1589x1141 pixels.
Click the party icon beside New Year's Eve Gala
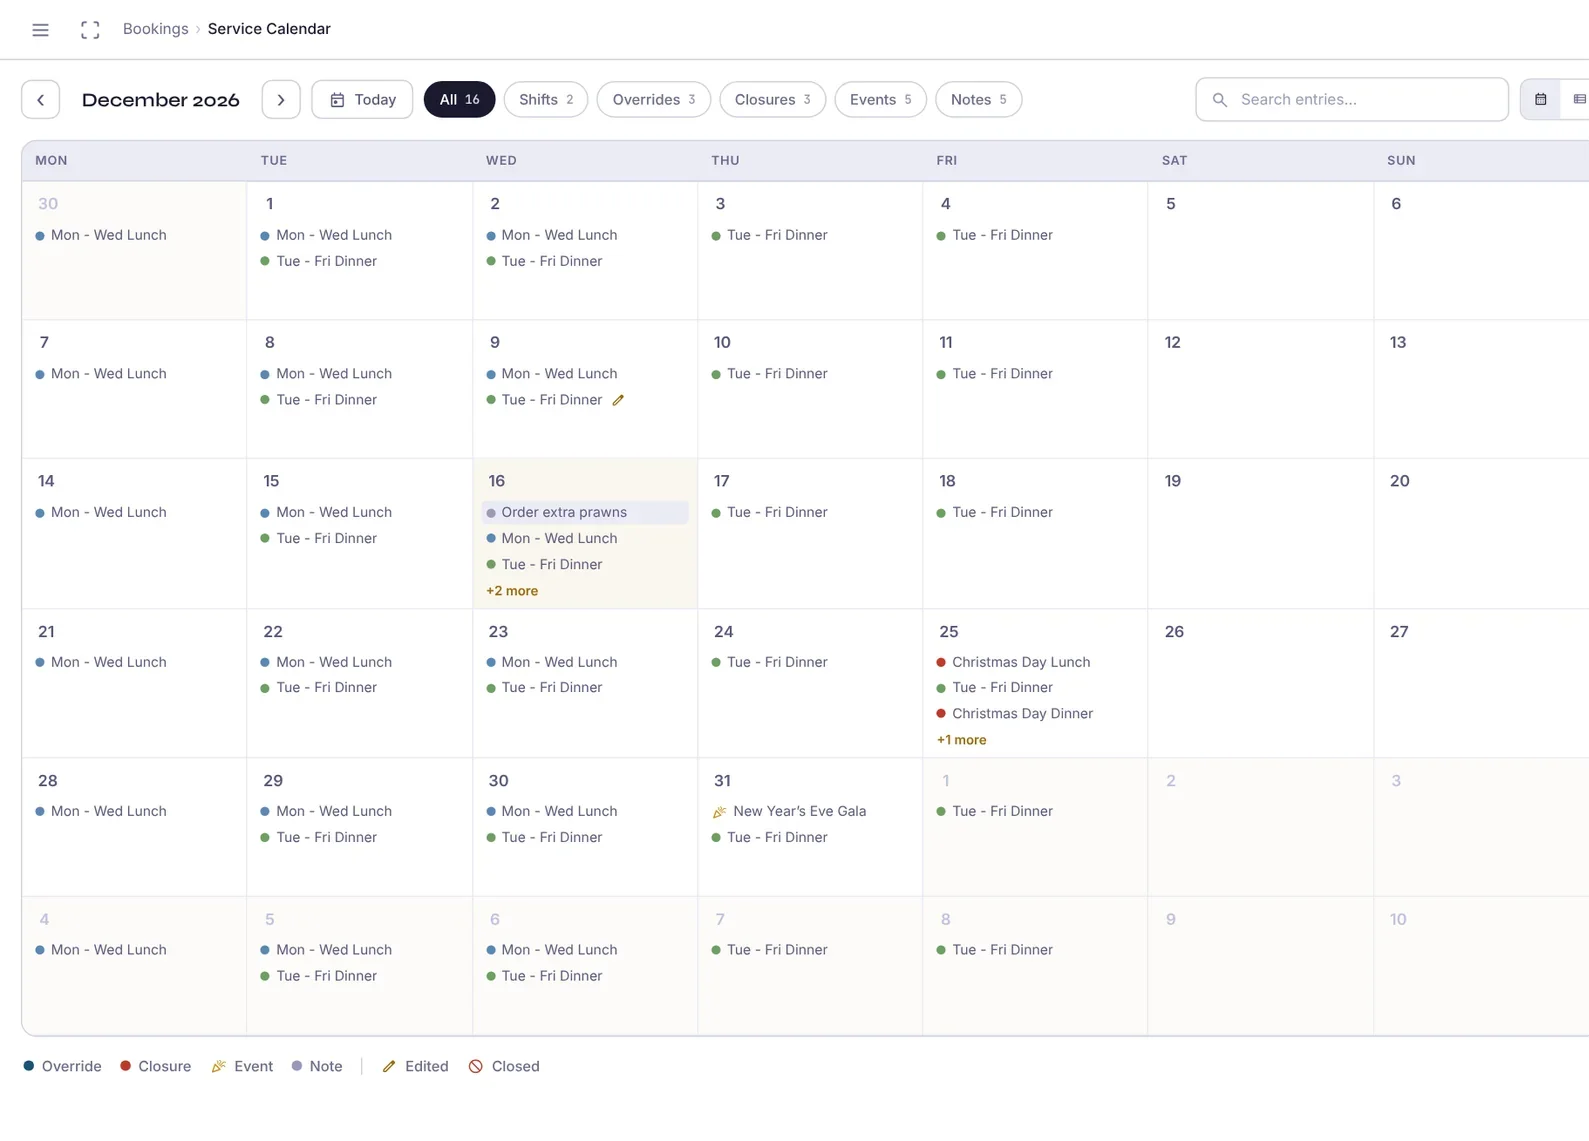click(720, 812)
